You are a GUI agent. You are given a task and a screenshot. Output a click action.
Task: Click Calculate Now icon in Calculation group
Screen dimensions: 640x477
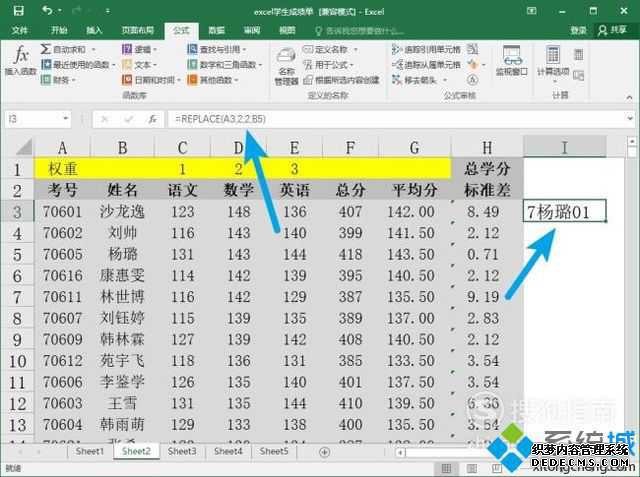point(578,54)
